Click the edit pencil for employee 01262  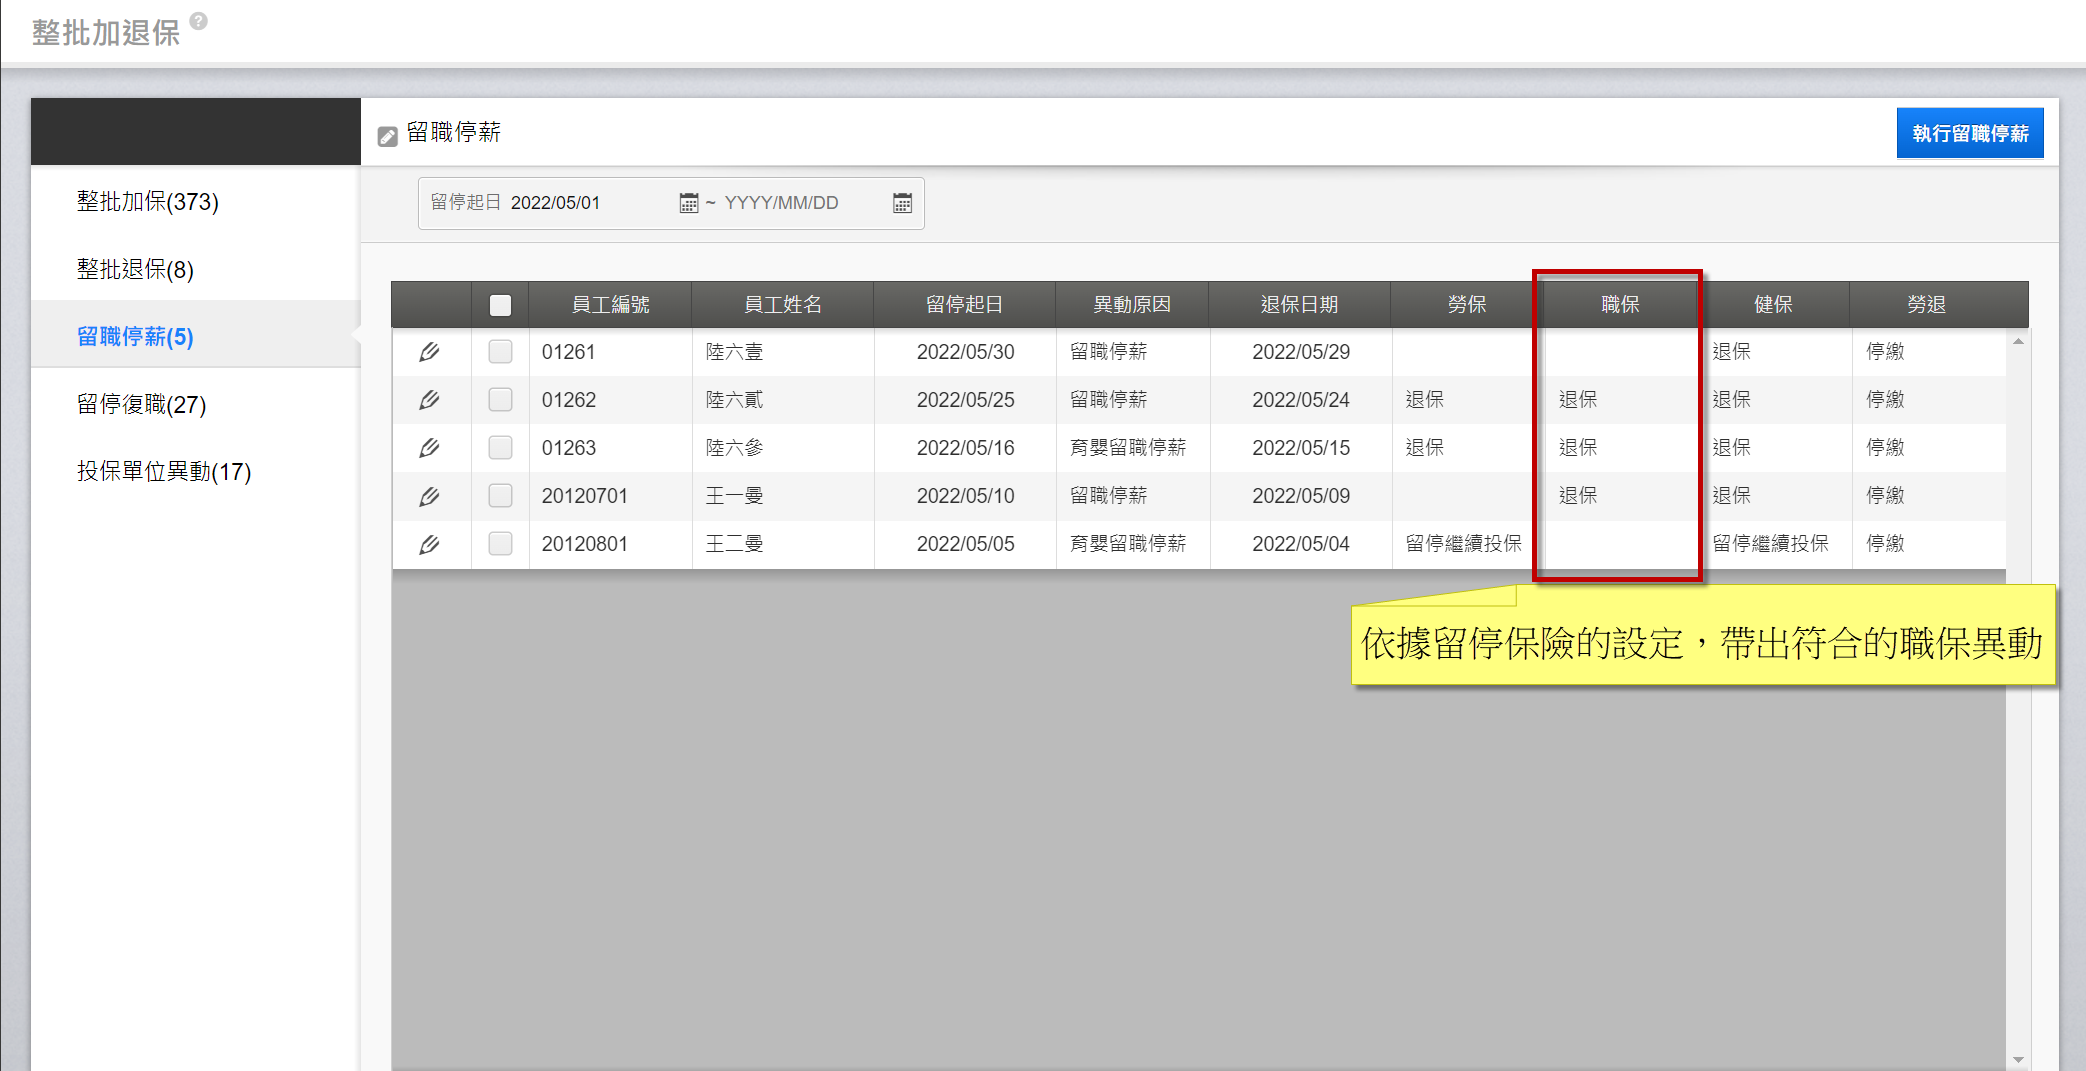(x=429, y=400)
